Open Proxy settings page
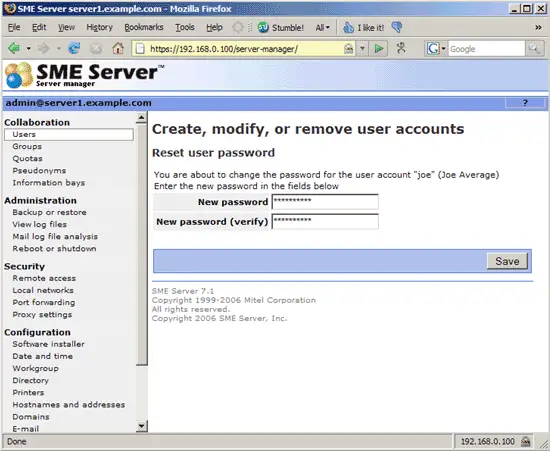Viewport: 550px width, 451px height. [x=42, y=315]
